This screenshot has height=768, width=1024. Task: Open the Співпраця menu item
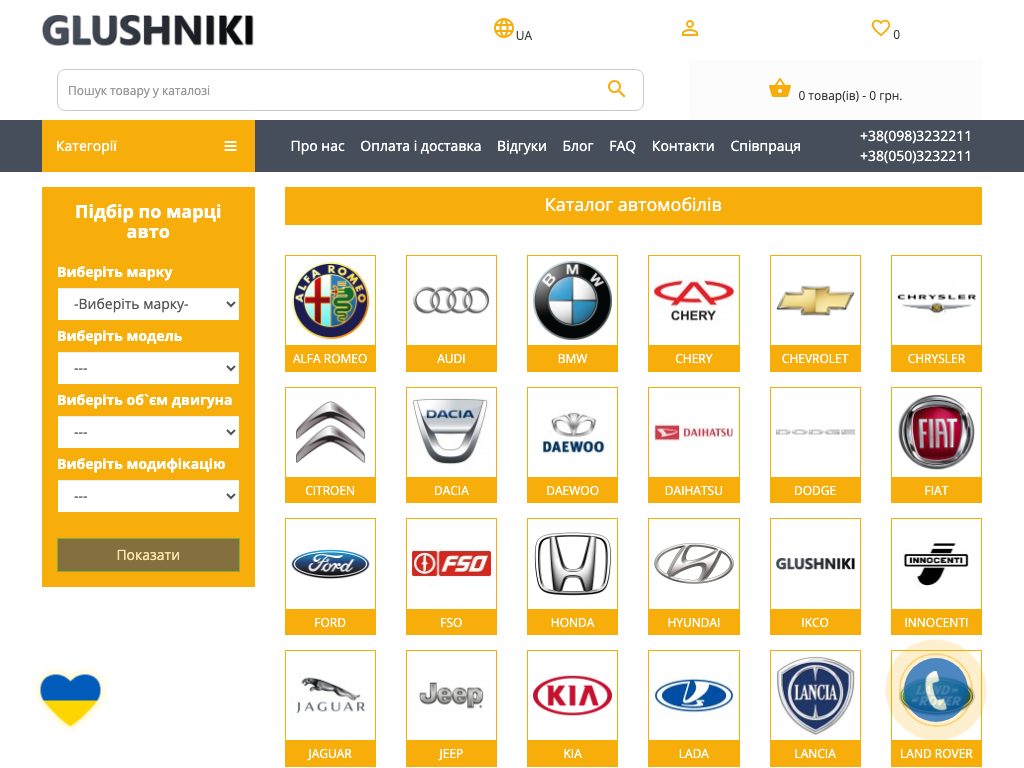point(765,146)
